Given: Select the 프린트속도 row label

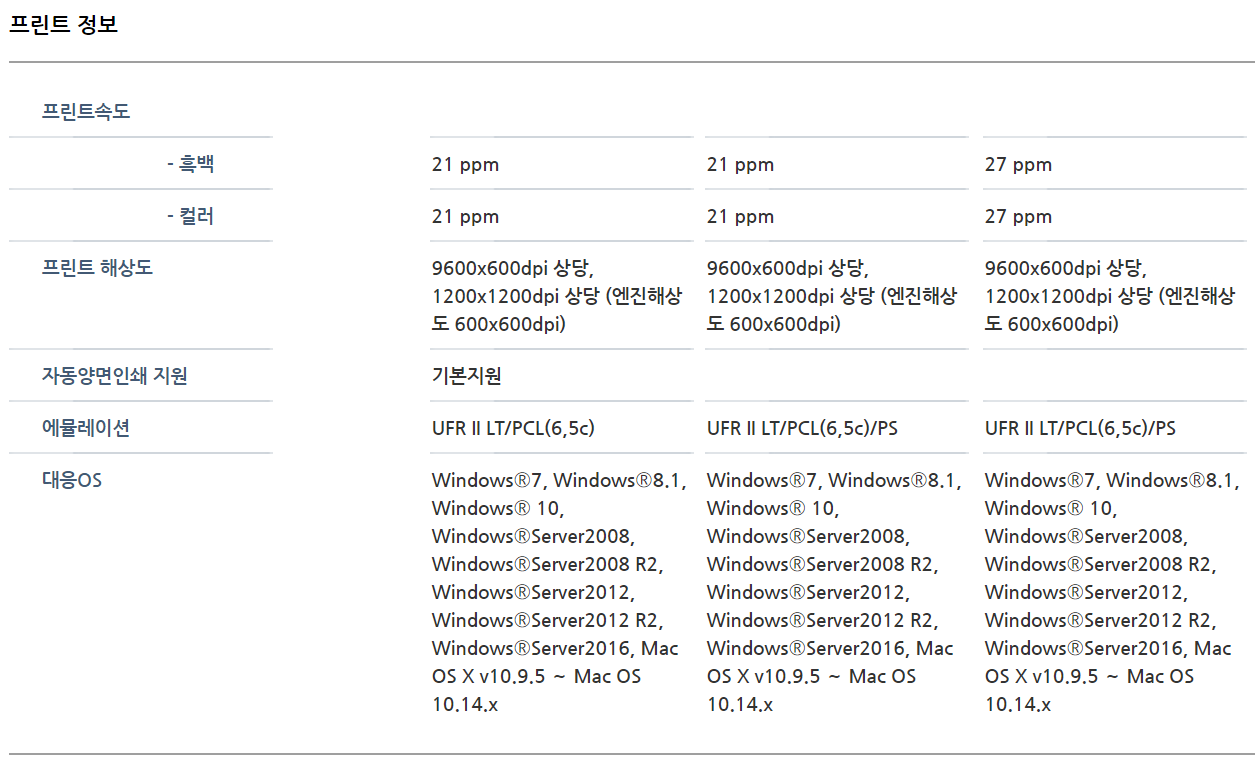Looking at the screenshot, I should click(86, 112).
